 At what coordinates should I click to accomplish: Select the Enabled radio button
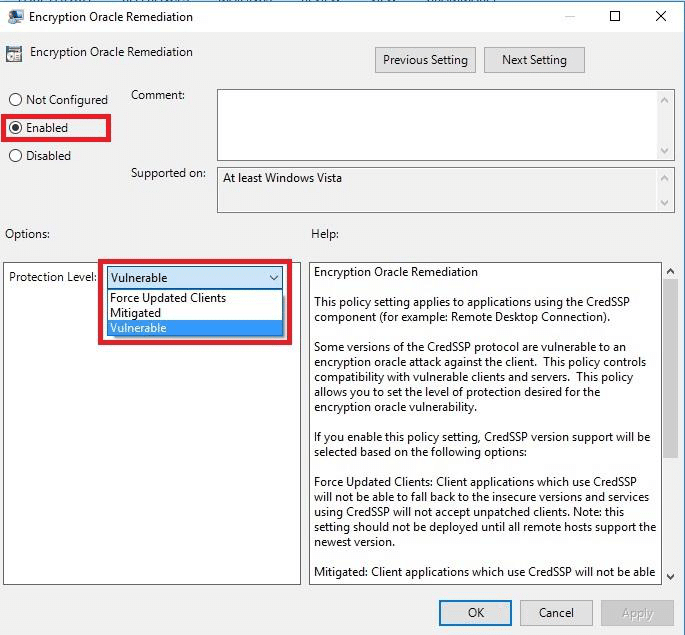pyautogui.click(x=15, y=128)
